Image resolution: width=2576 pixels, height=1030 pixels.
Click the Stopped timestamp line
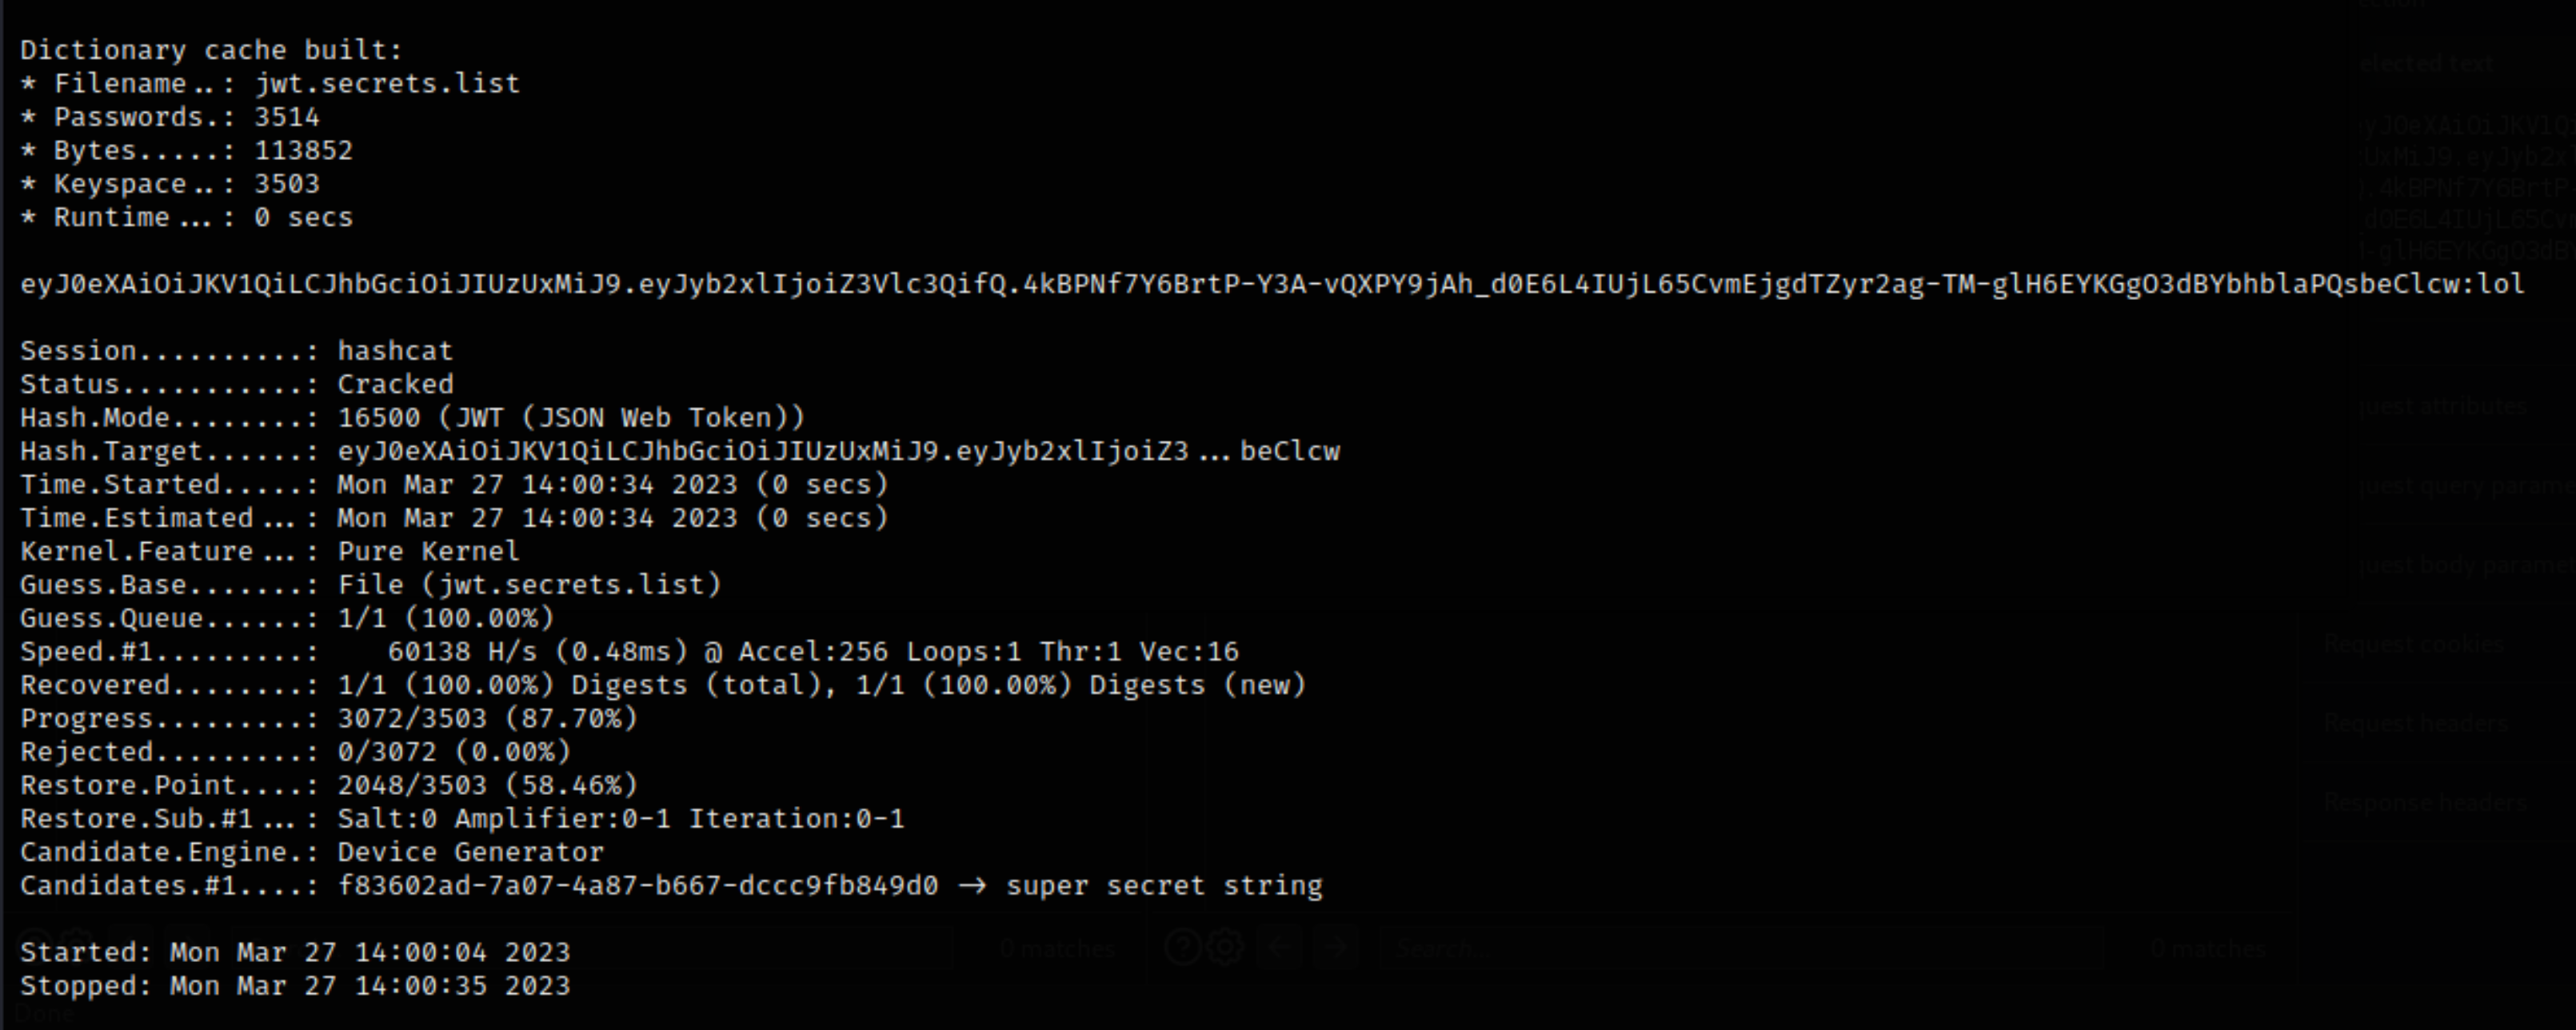(295, 985)
